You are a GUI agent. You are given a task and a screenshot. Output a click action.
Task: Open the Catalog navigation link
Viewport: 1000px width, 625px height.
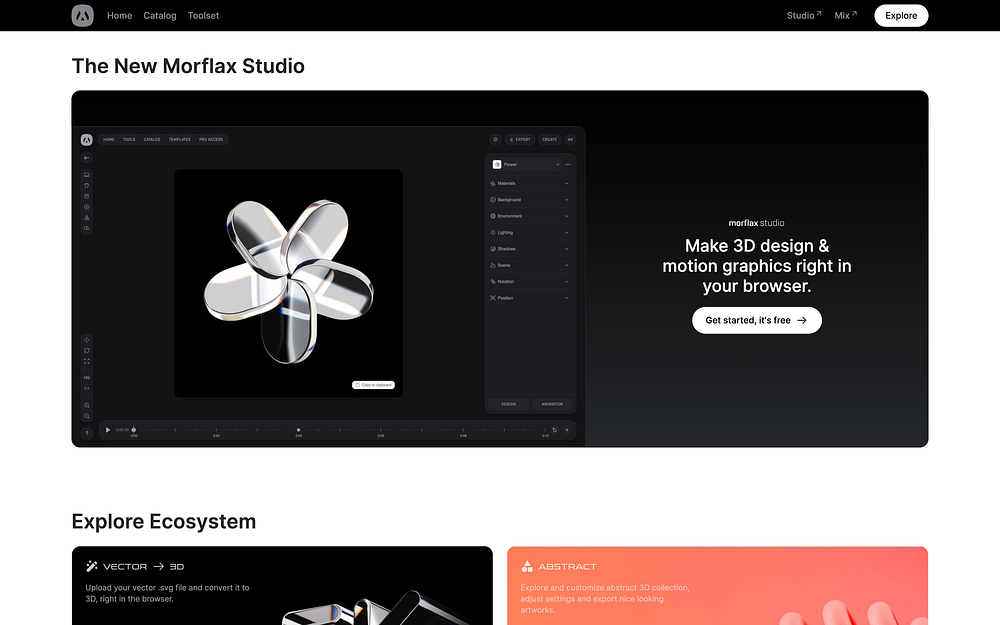click(x=159, y=15)
